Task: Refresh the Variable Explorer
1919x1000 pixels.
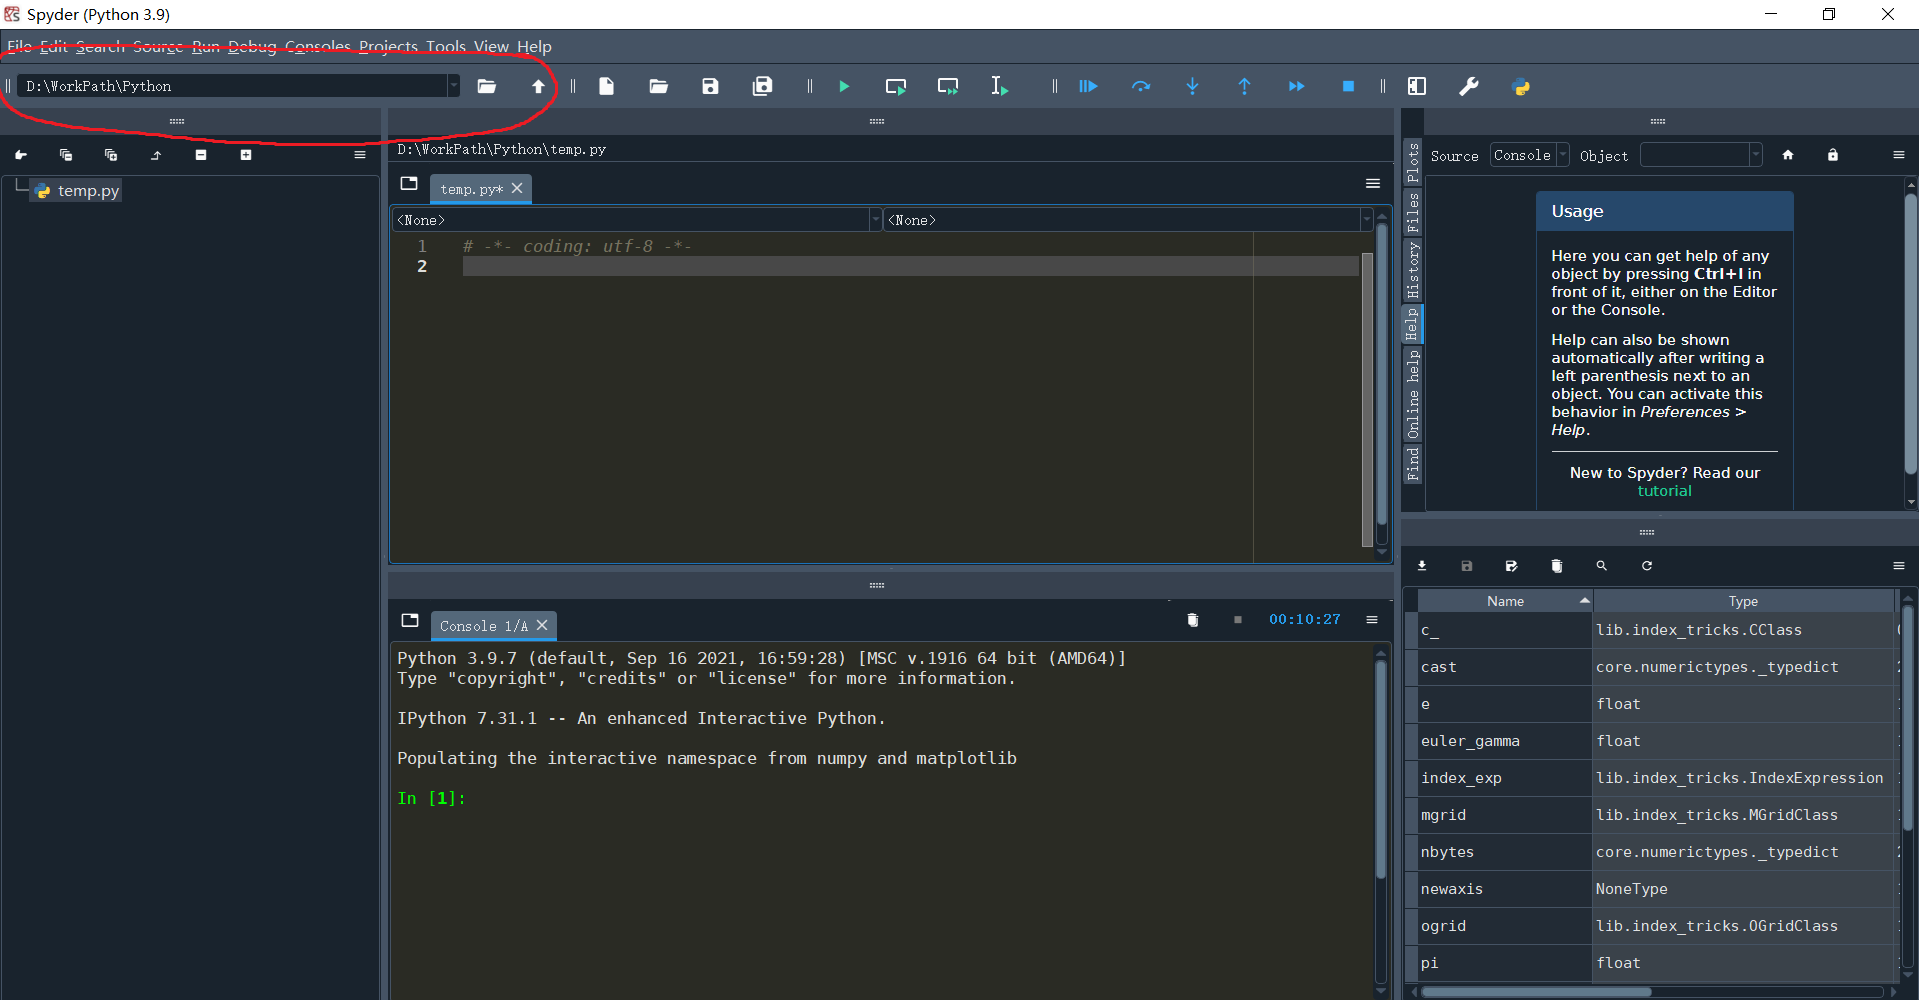Action: pos(1647,566)
